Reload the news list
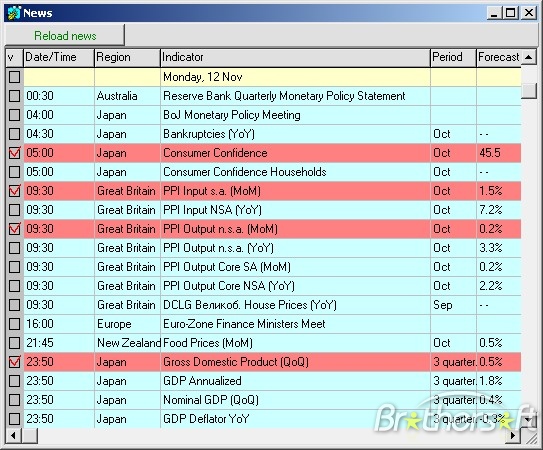 click(x=65, y=35)
